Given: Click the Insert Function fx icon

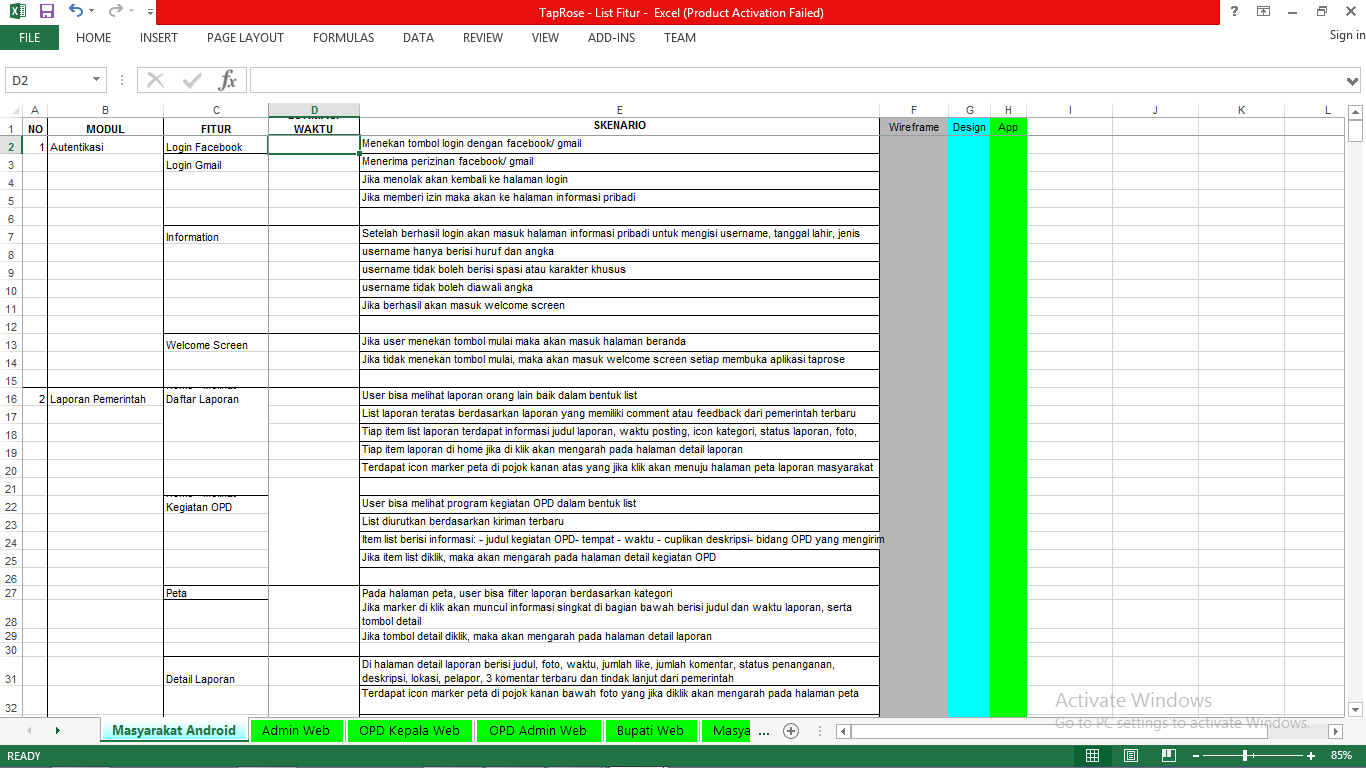Looking at the screenshot, I should [228, 80].
